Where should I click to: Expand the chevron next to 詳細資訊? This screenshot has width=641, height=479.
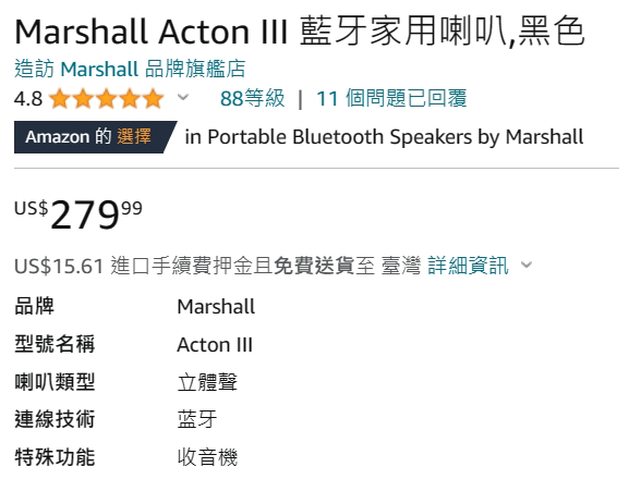point(526,265)
